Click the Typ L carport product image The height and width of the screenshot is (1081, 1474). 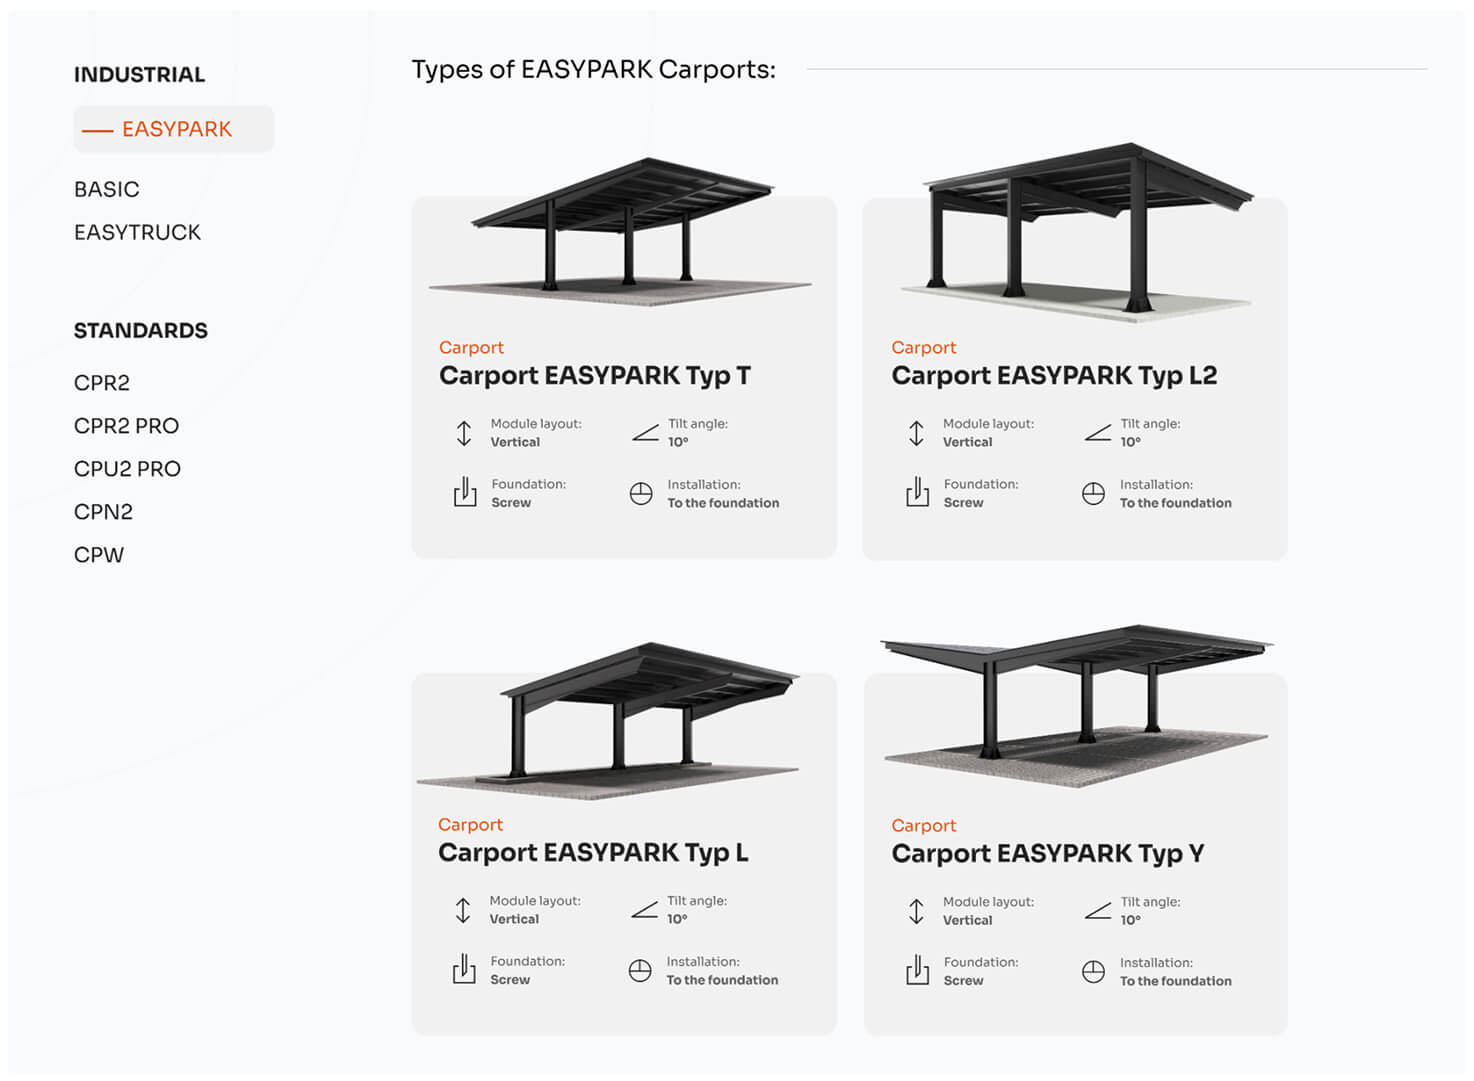tap(610, 715)
